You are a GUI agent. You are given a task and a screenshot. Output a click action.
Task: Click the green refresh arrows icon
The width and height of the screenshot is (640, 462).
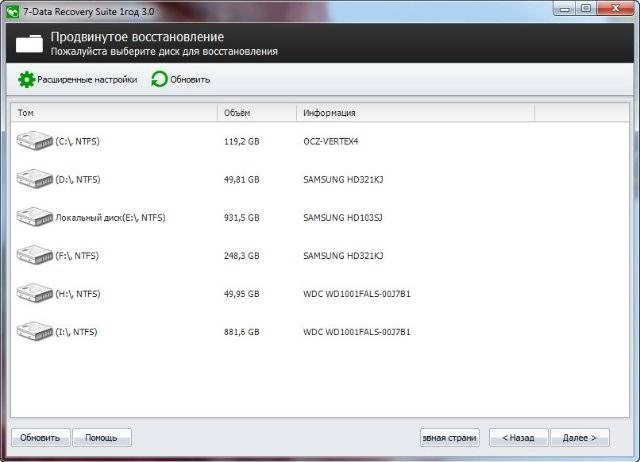[159, 79]
